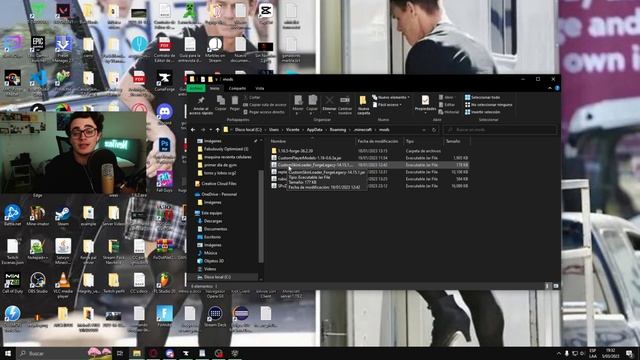Open Objetos 3D in navigation pane
Viewport: 640px width, 360px height.
pyautogui.click(x=211, y=261)
